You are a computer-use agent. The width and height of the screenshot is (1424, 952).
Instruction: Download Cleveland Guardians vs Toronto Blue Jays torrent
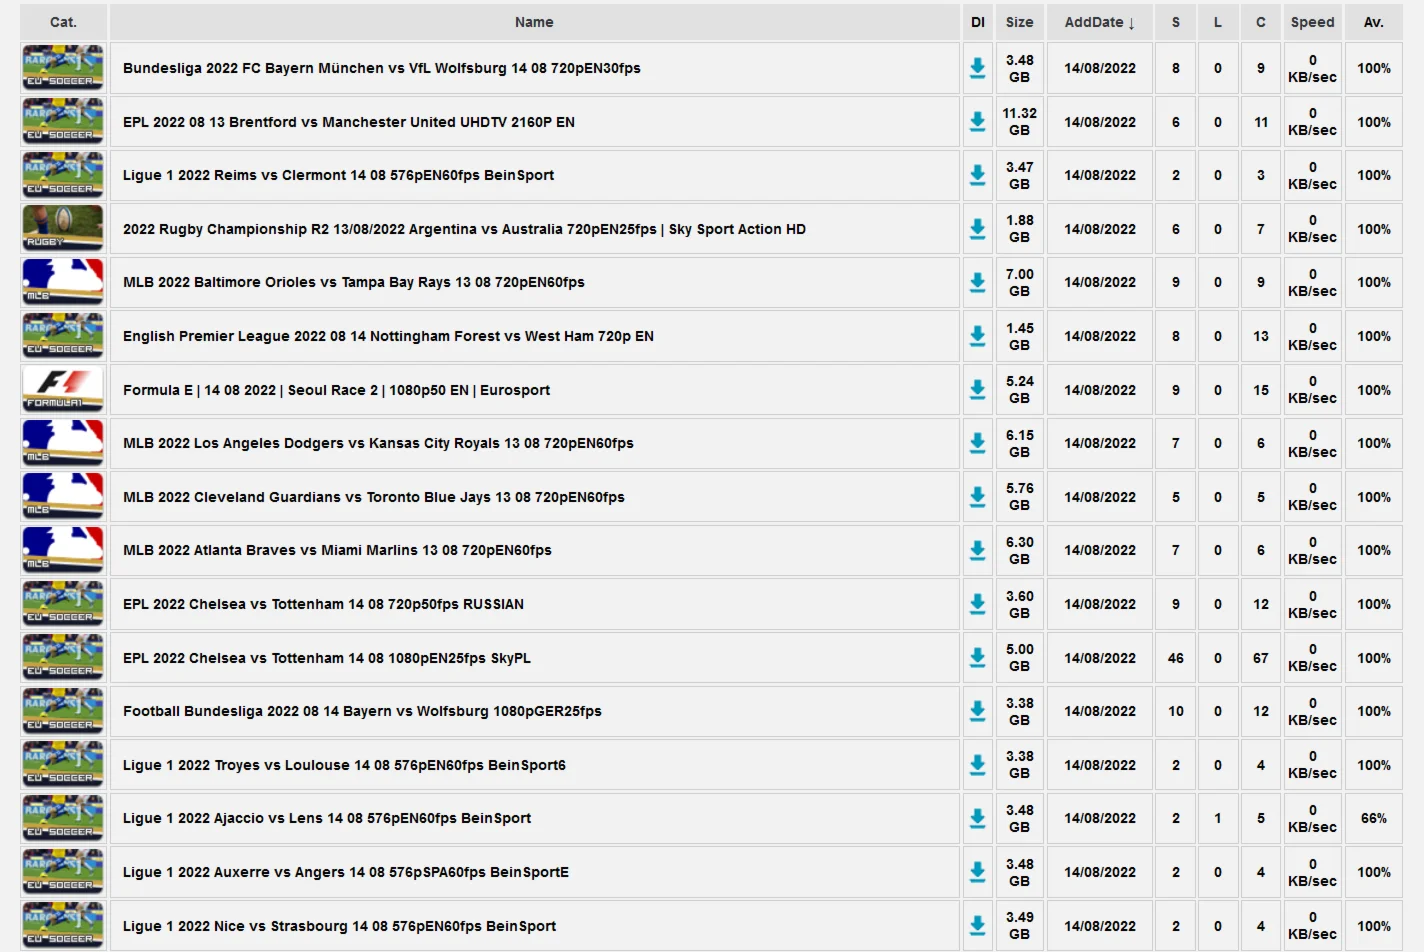(977, 497)
